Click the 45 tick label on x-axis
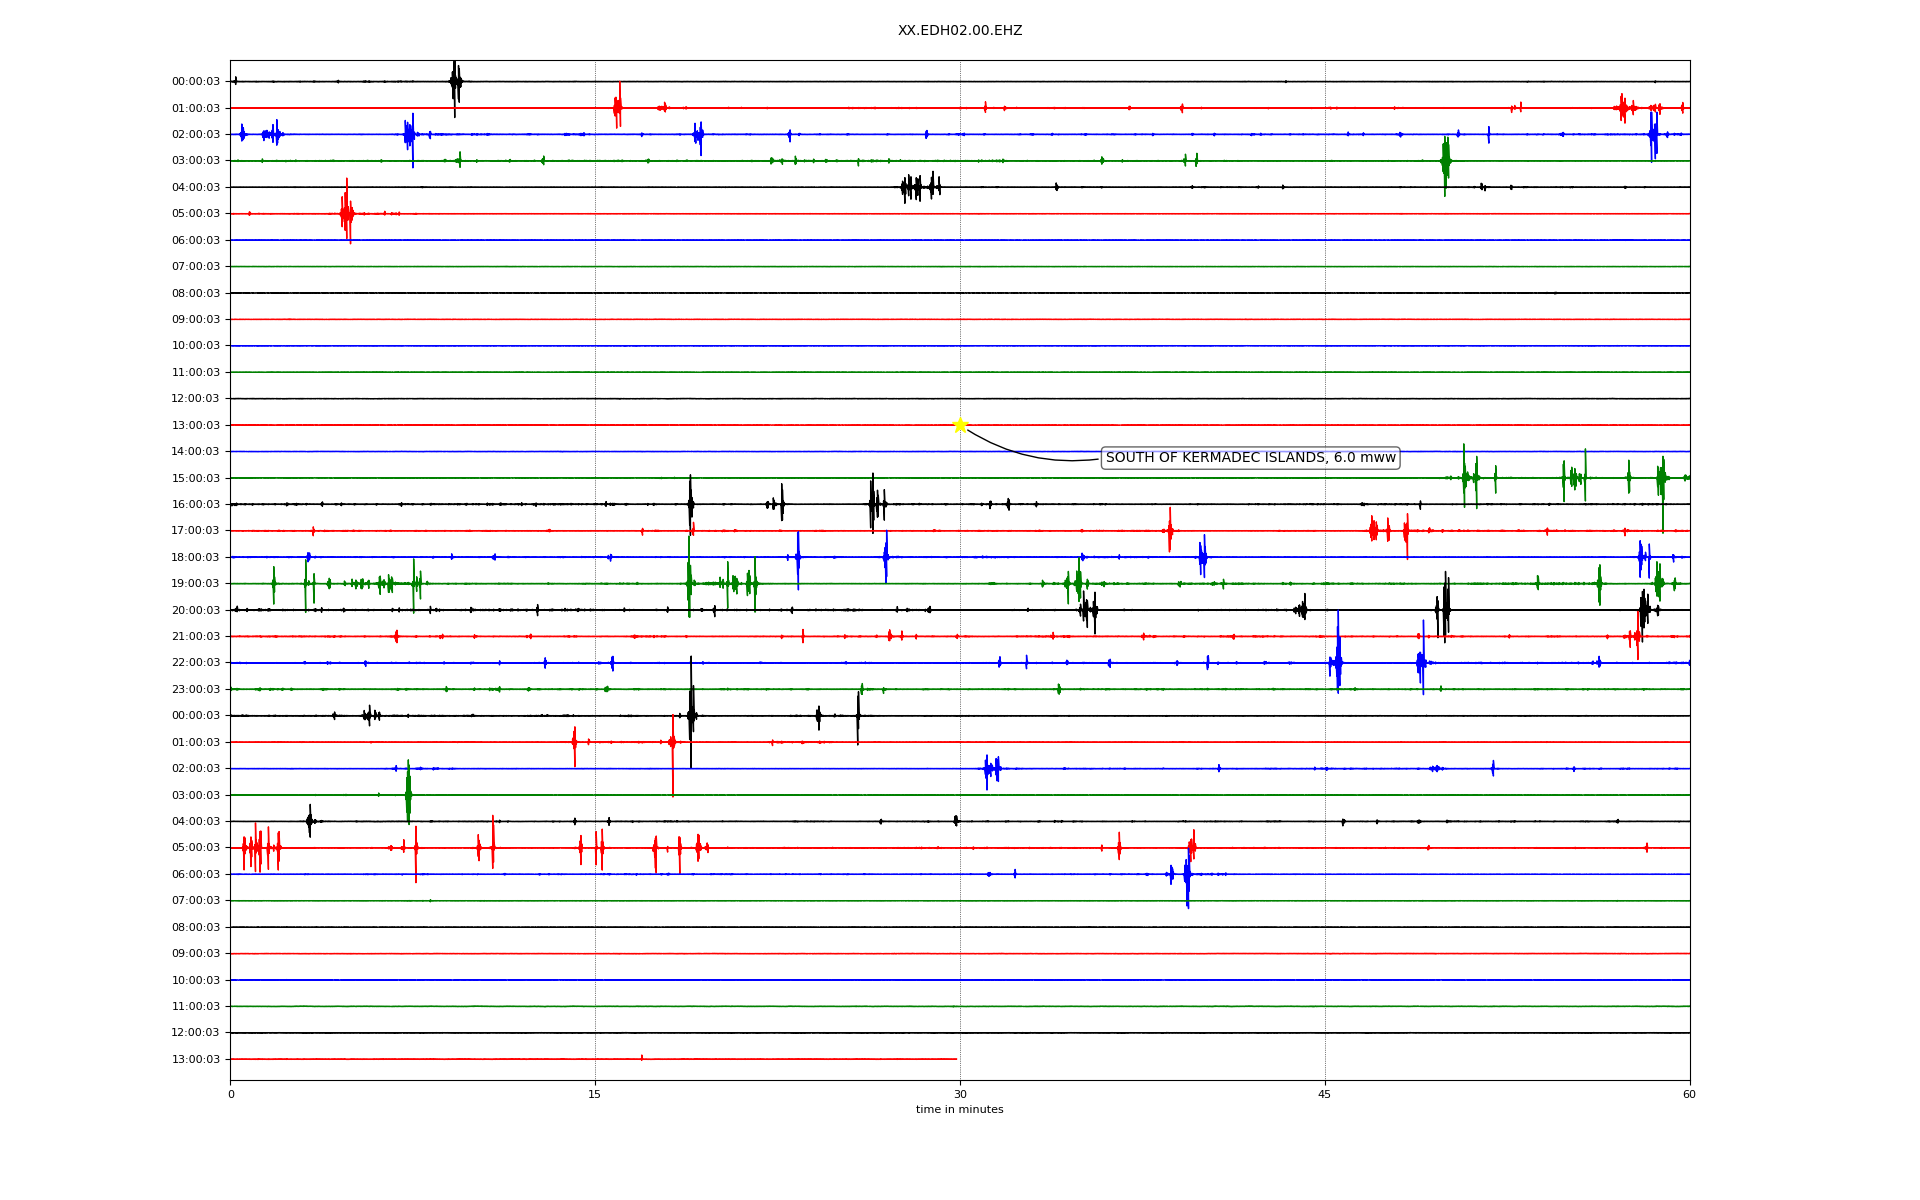1920x1200 pixels. coord(1325,1094)
